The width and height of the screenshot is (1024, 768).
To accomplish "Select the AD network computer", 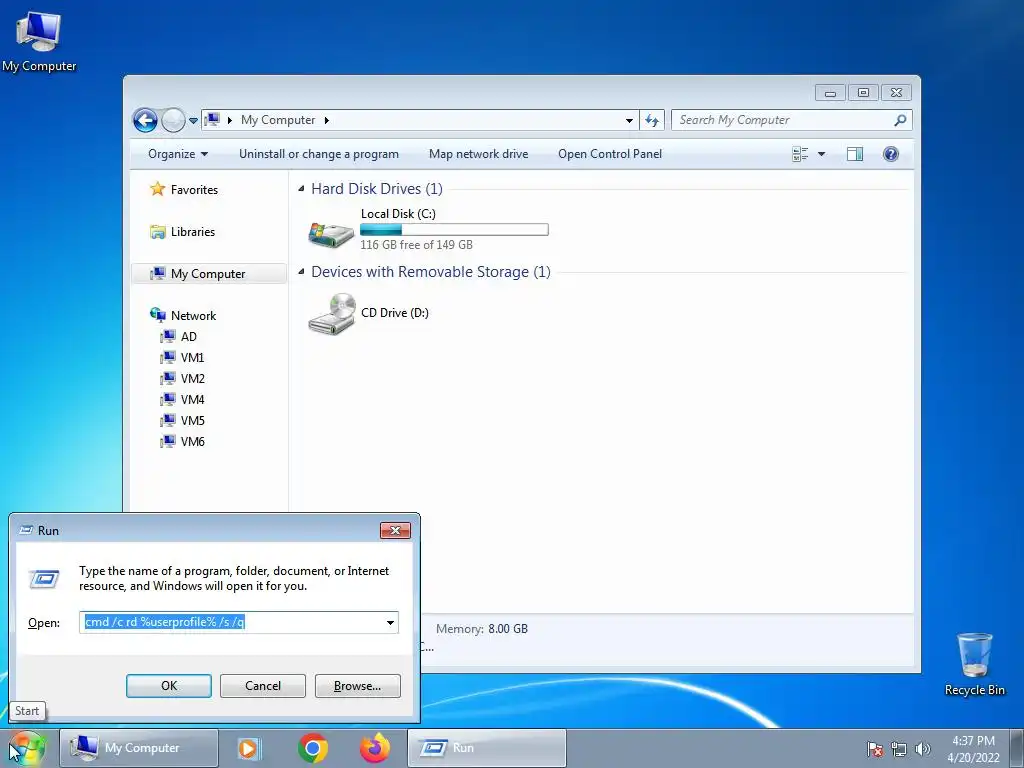I will click(x=189, y=337).
